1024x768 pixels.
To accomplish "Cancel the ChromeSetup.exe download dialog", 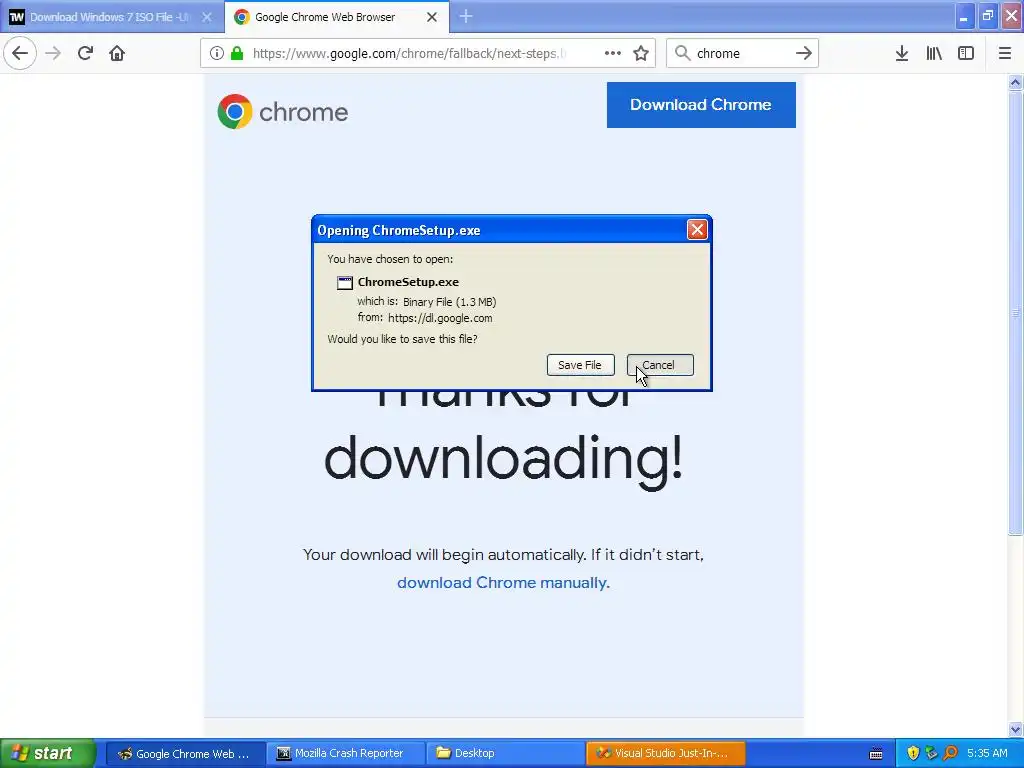I will [660, 365].
